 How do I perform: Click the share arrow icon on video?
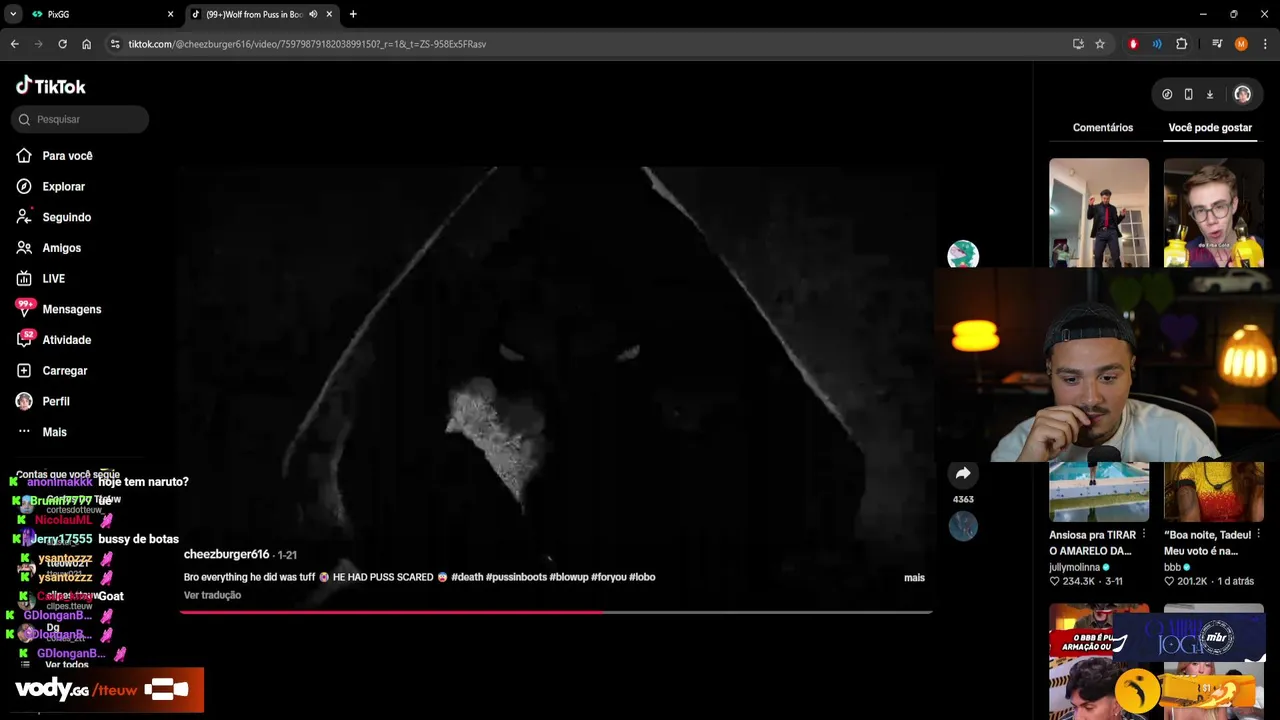pyautogui.click(x=963, y=474)
